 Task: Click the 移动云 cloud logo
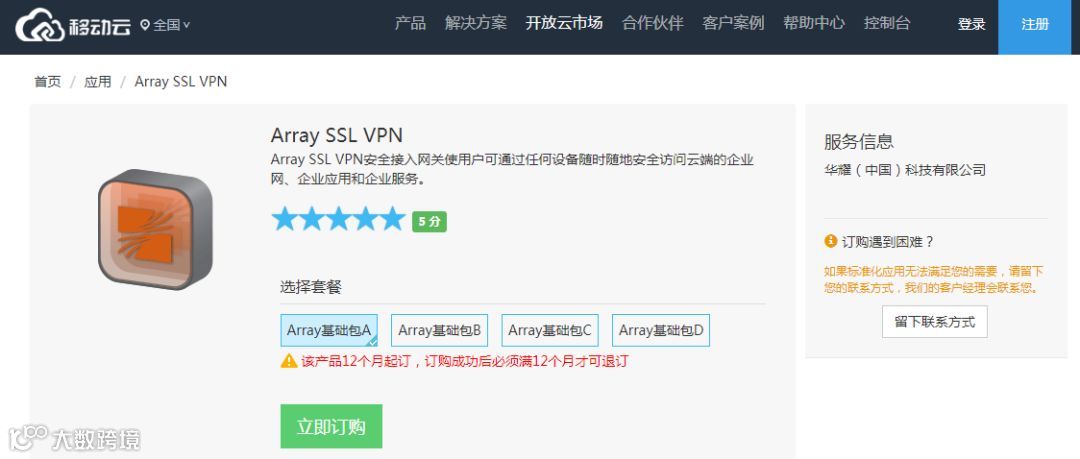(73, 25)
